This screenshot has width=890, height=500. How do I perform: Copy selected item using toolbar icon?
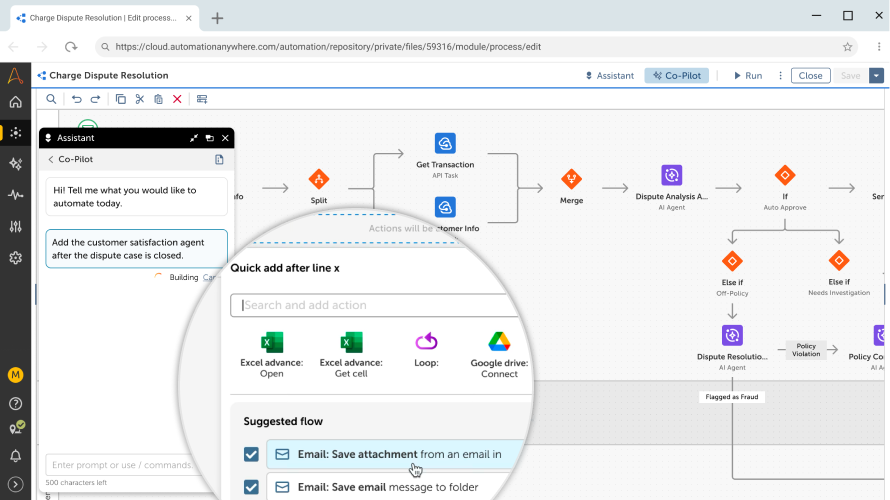click(120, 99)
